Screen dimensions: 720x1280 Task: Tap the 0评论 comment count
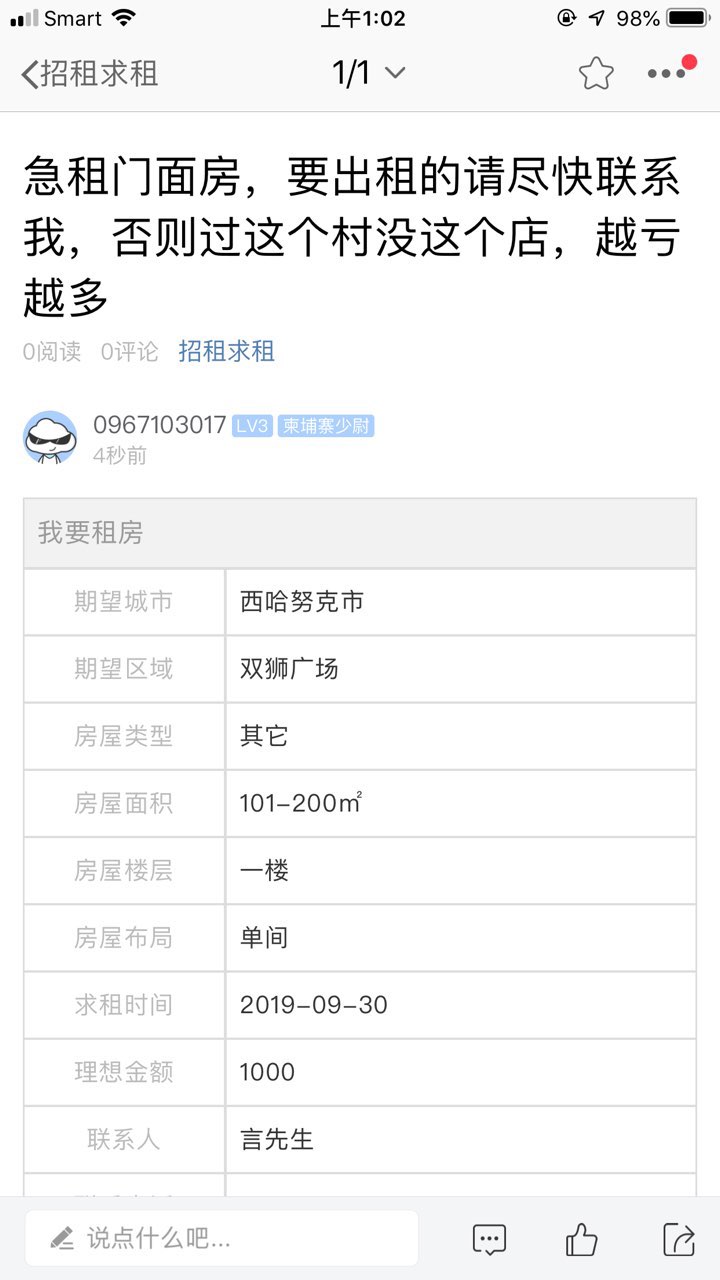129,352
